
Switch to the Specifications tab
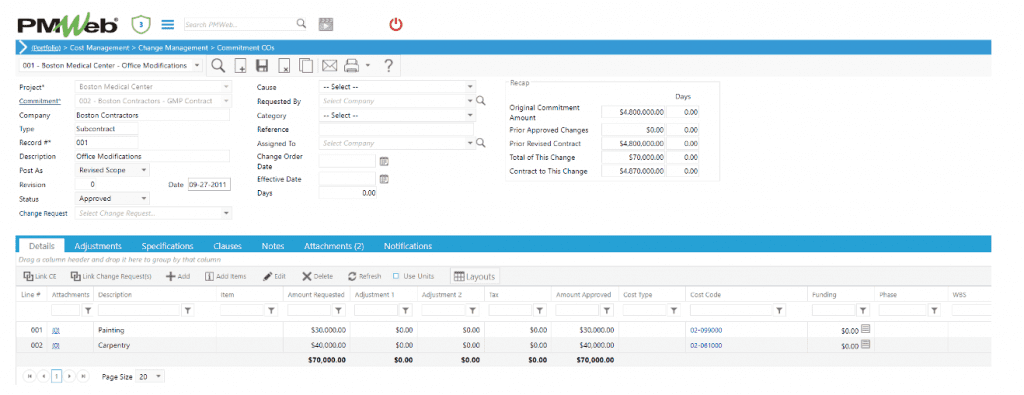coord(167,246)
